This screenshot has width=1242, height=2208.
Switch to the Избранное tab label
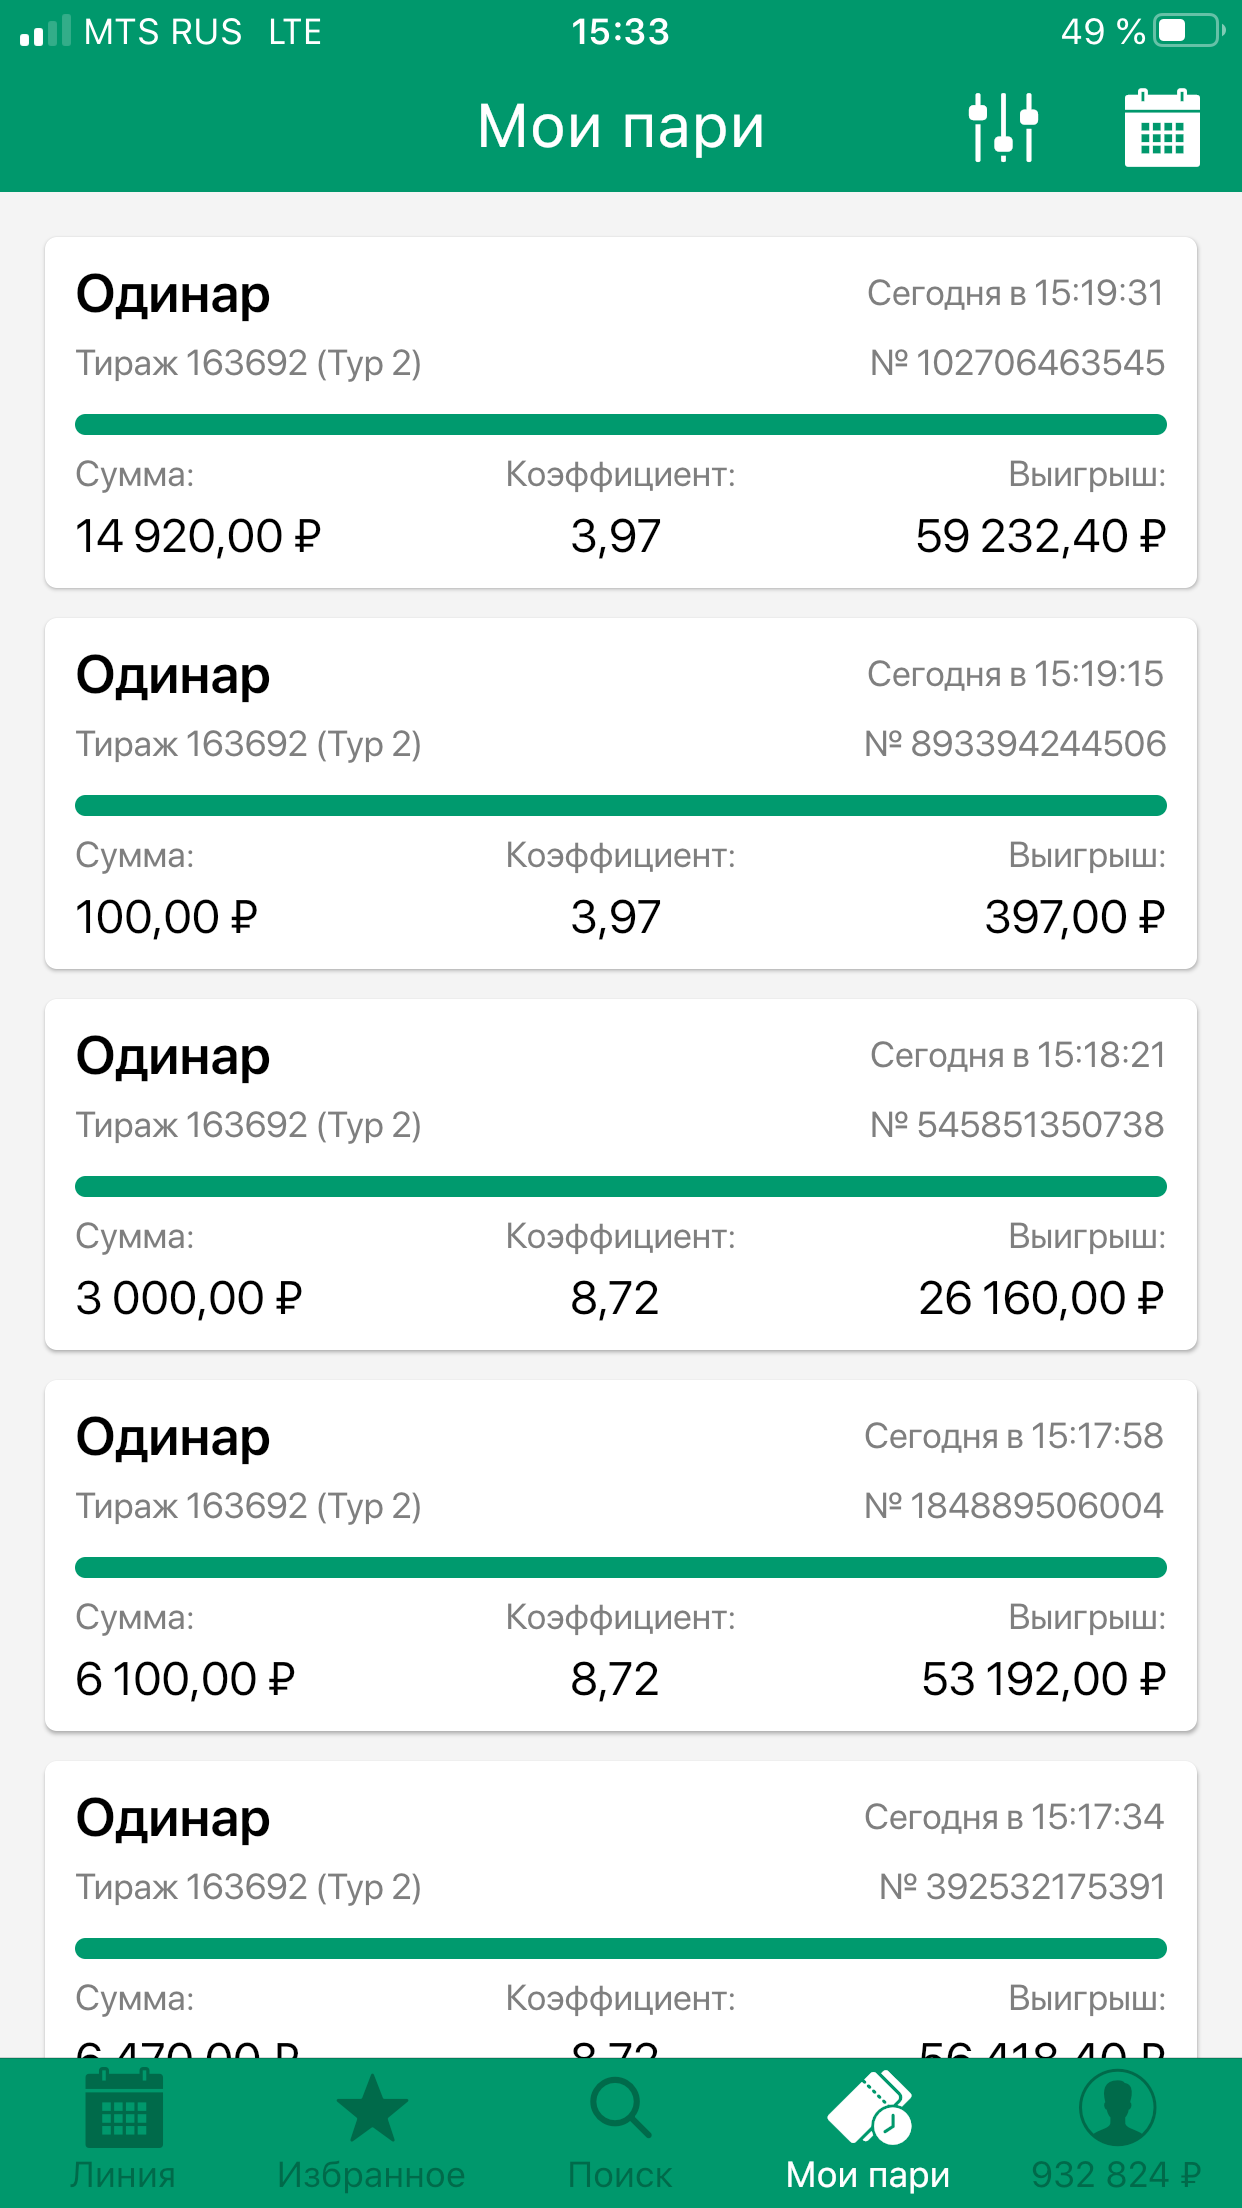click(x=371, y=2175)
